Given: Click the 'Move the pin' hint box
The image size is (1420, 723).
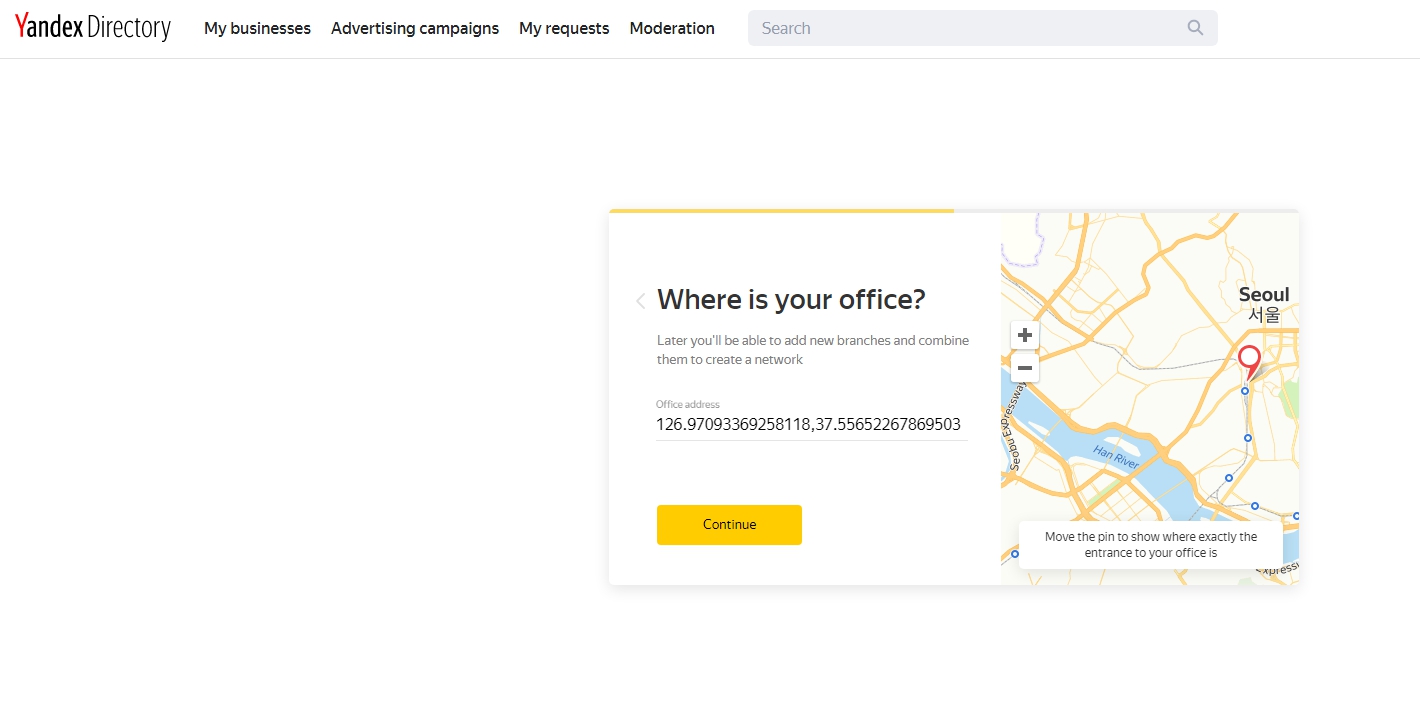Looking at the screenshot, I should coord(1150,545).
